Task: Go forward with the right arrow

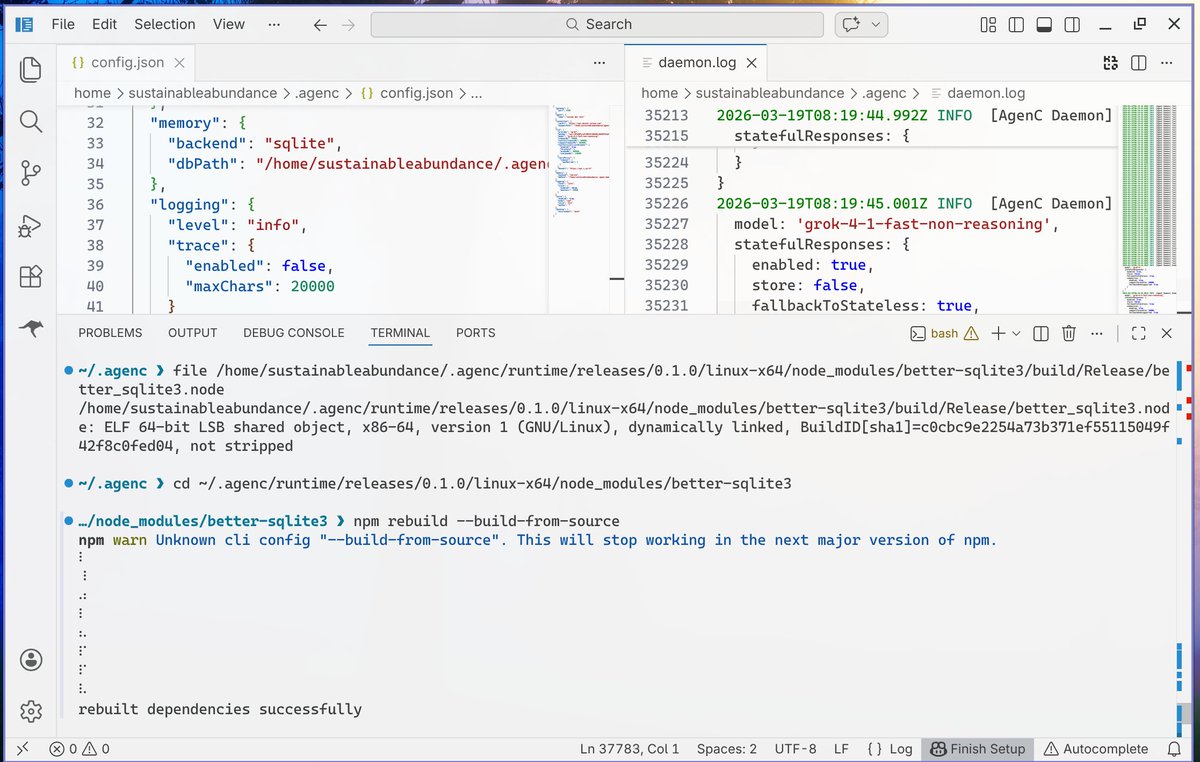Action: pyautogui.click(x=348, y=25)
